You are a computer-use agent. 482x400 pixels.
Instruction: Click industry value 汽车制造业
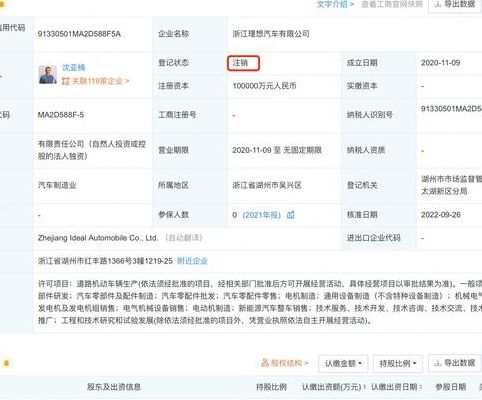pyautogui.click(x=57, y=185)
